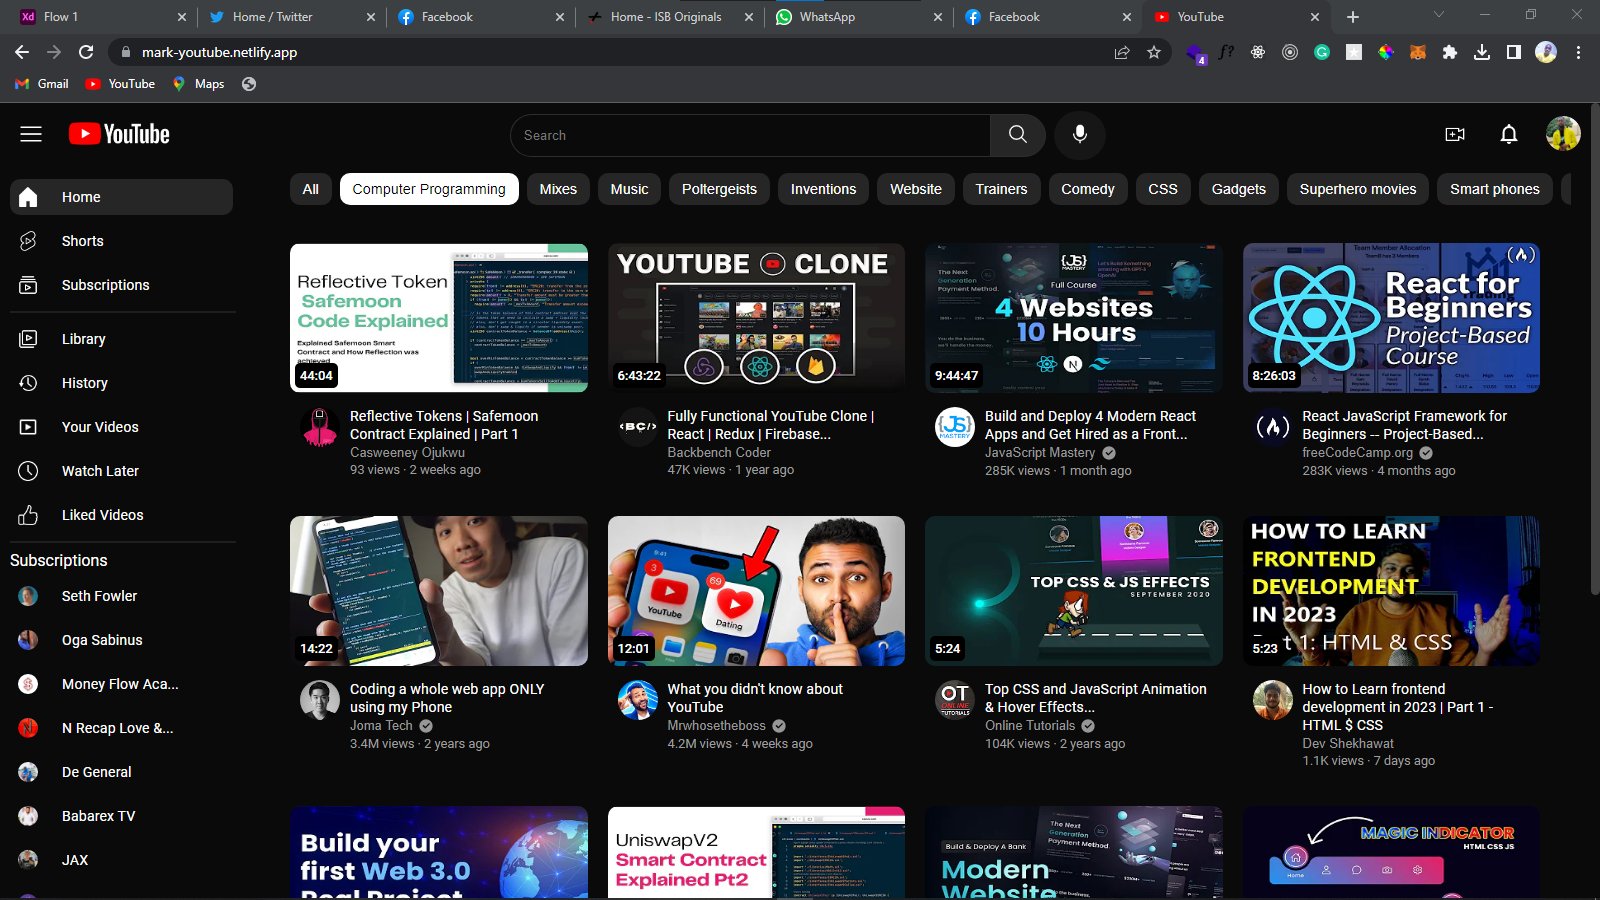
Task: Play React for Beginners thumbnail
Action: (x=1391, y=318)
